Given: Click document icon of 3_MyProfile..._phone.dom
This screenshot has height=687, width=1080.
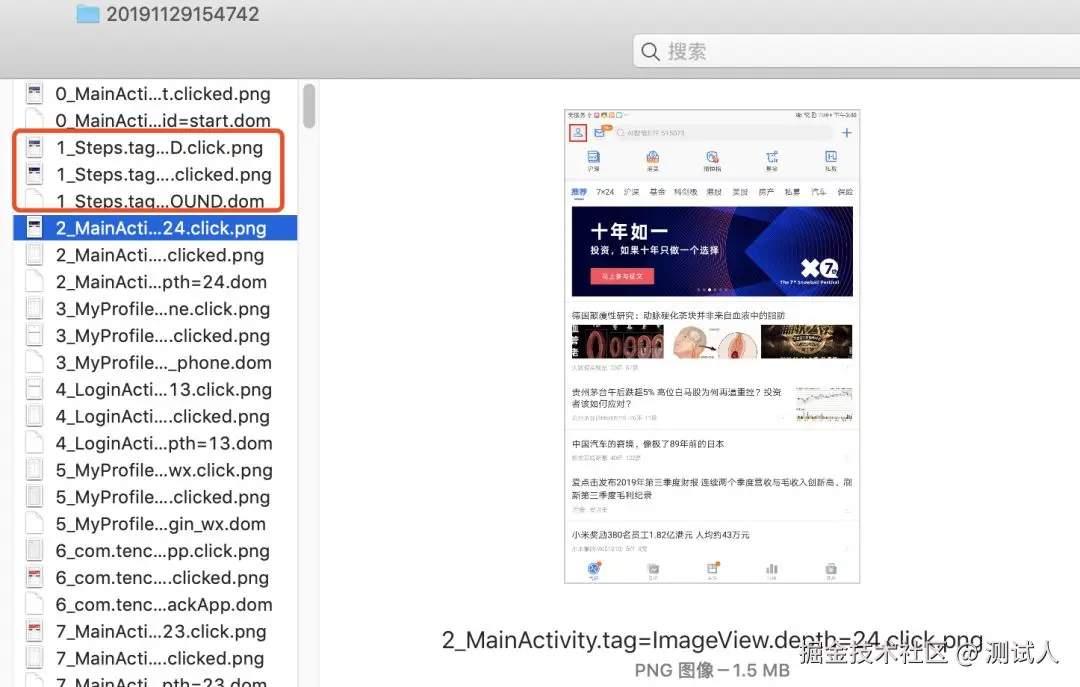Looking at the screenshot, I should [34, 362].
